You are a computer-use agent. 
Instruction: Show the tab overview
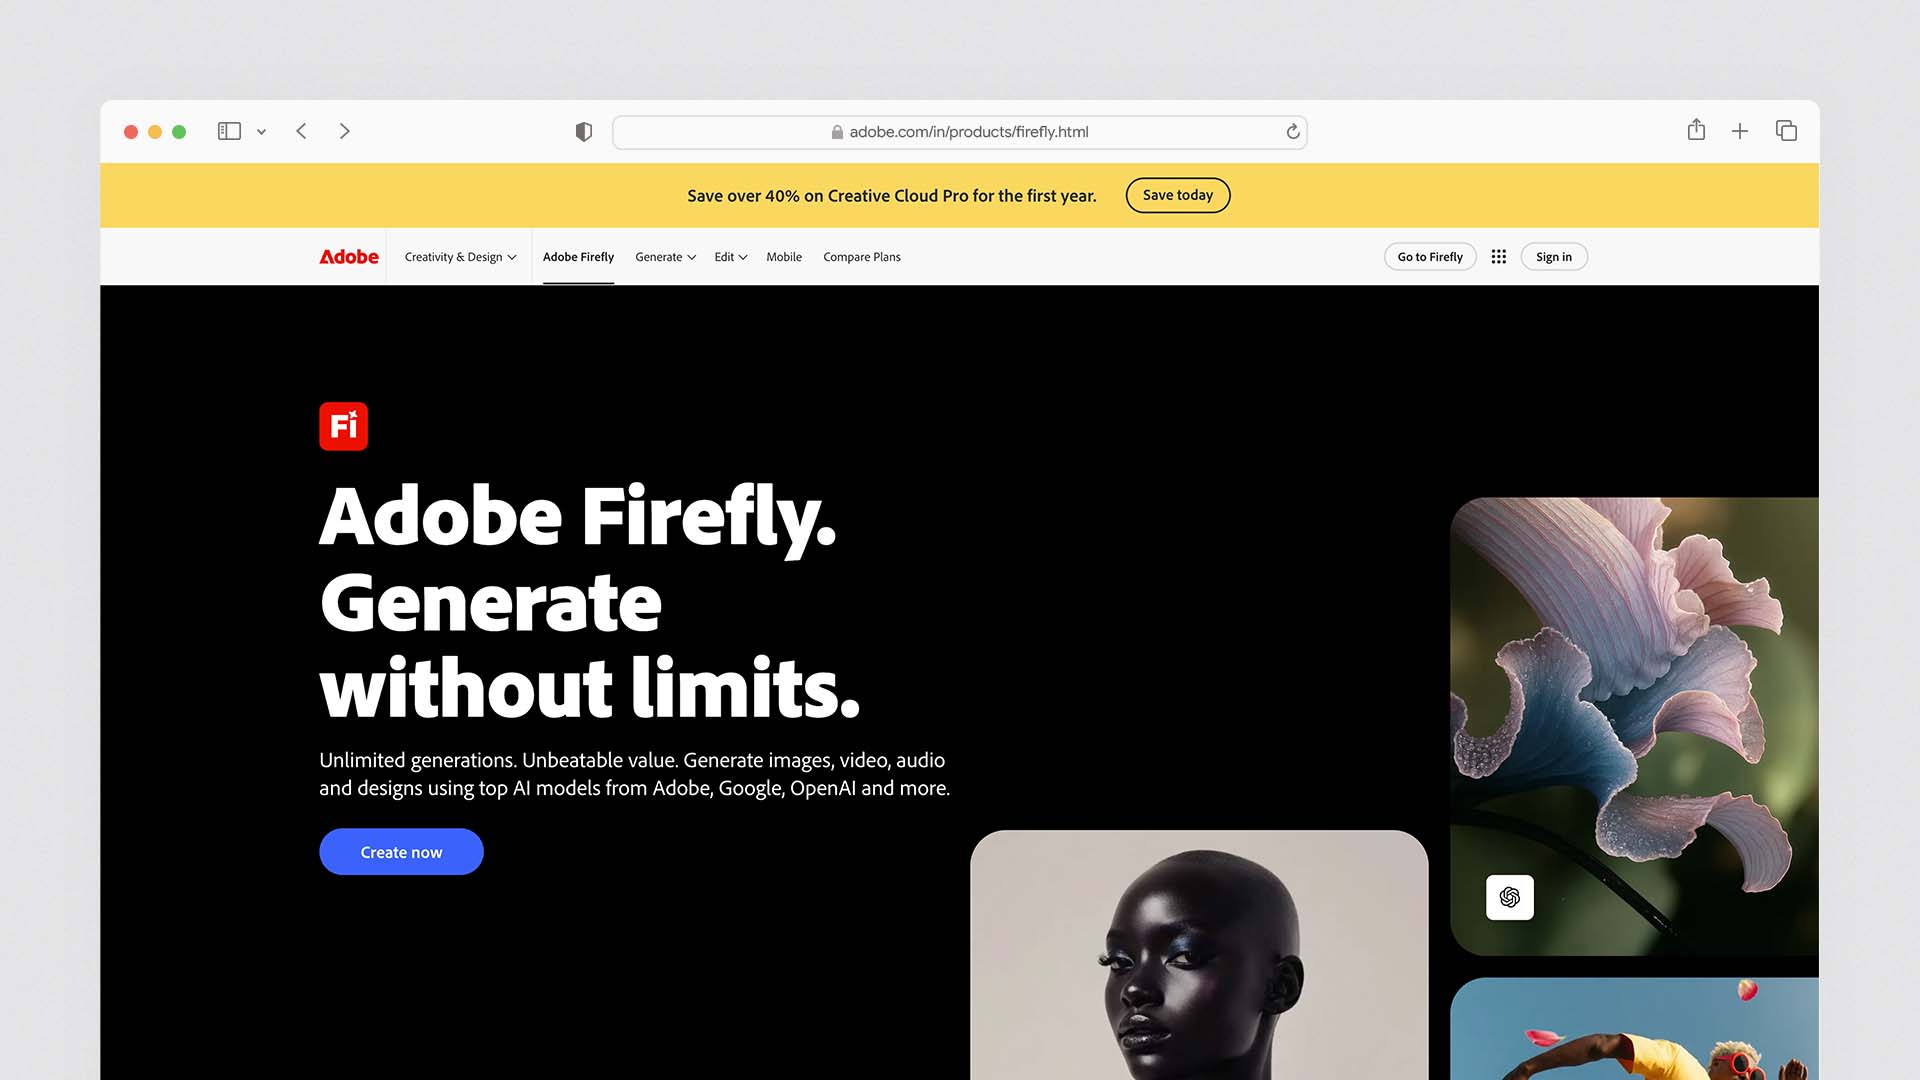point(1786,131)
